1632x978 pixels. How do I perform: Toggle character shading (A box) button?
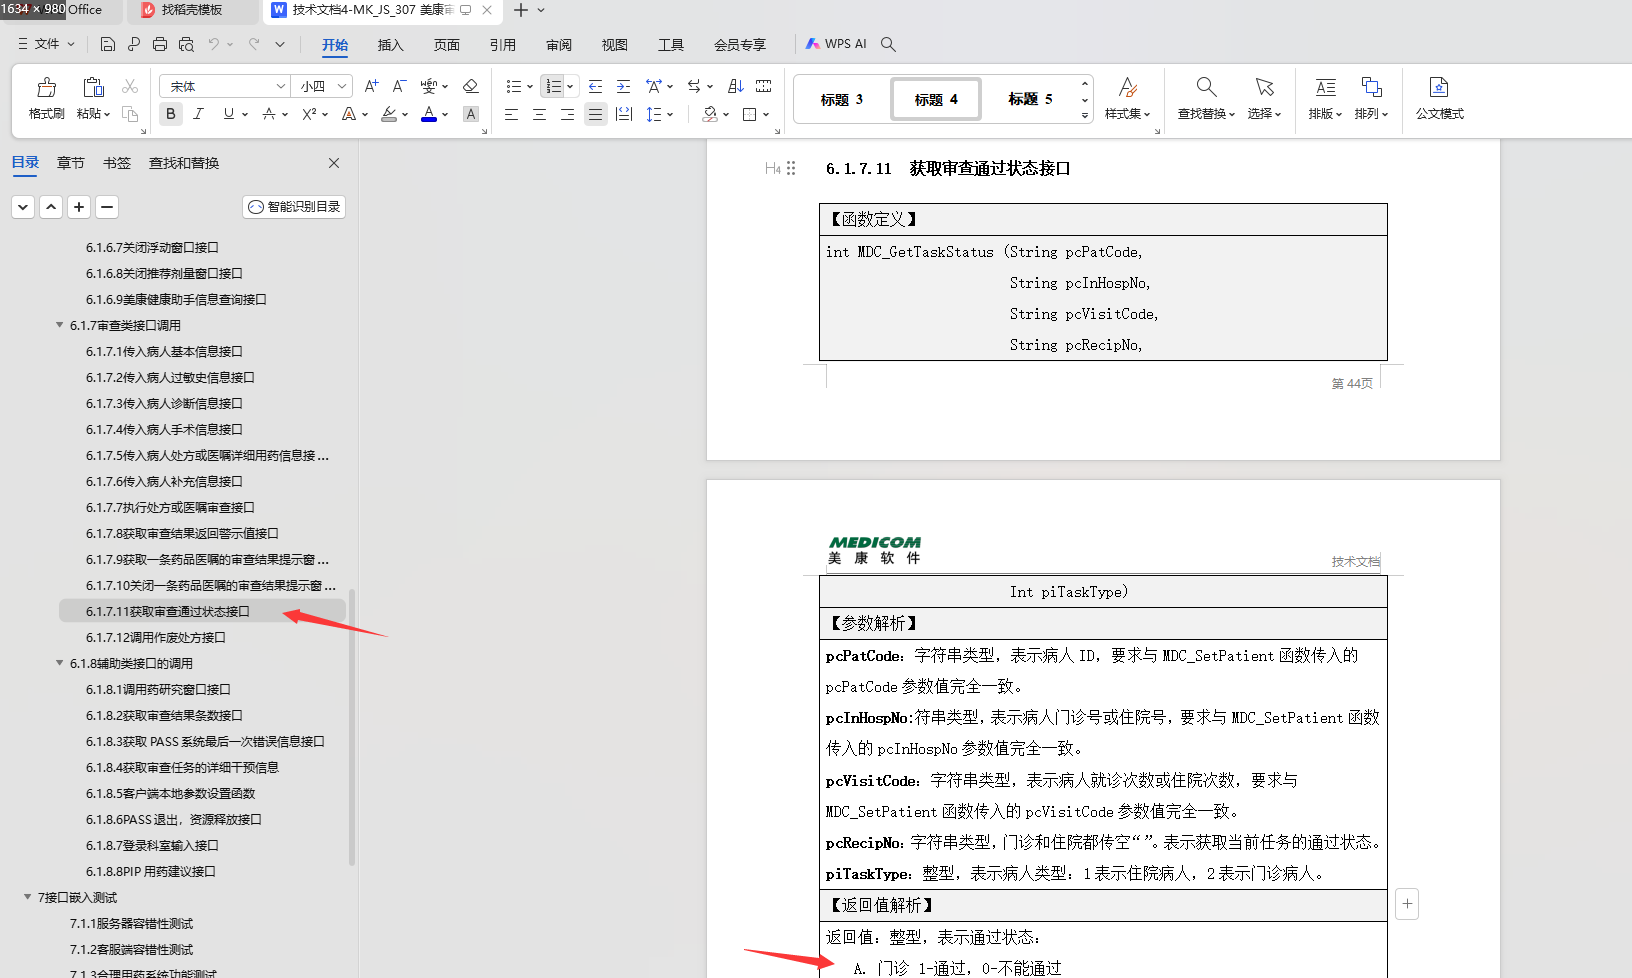(x=471, y=114)
